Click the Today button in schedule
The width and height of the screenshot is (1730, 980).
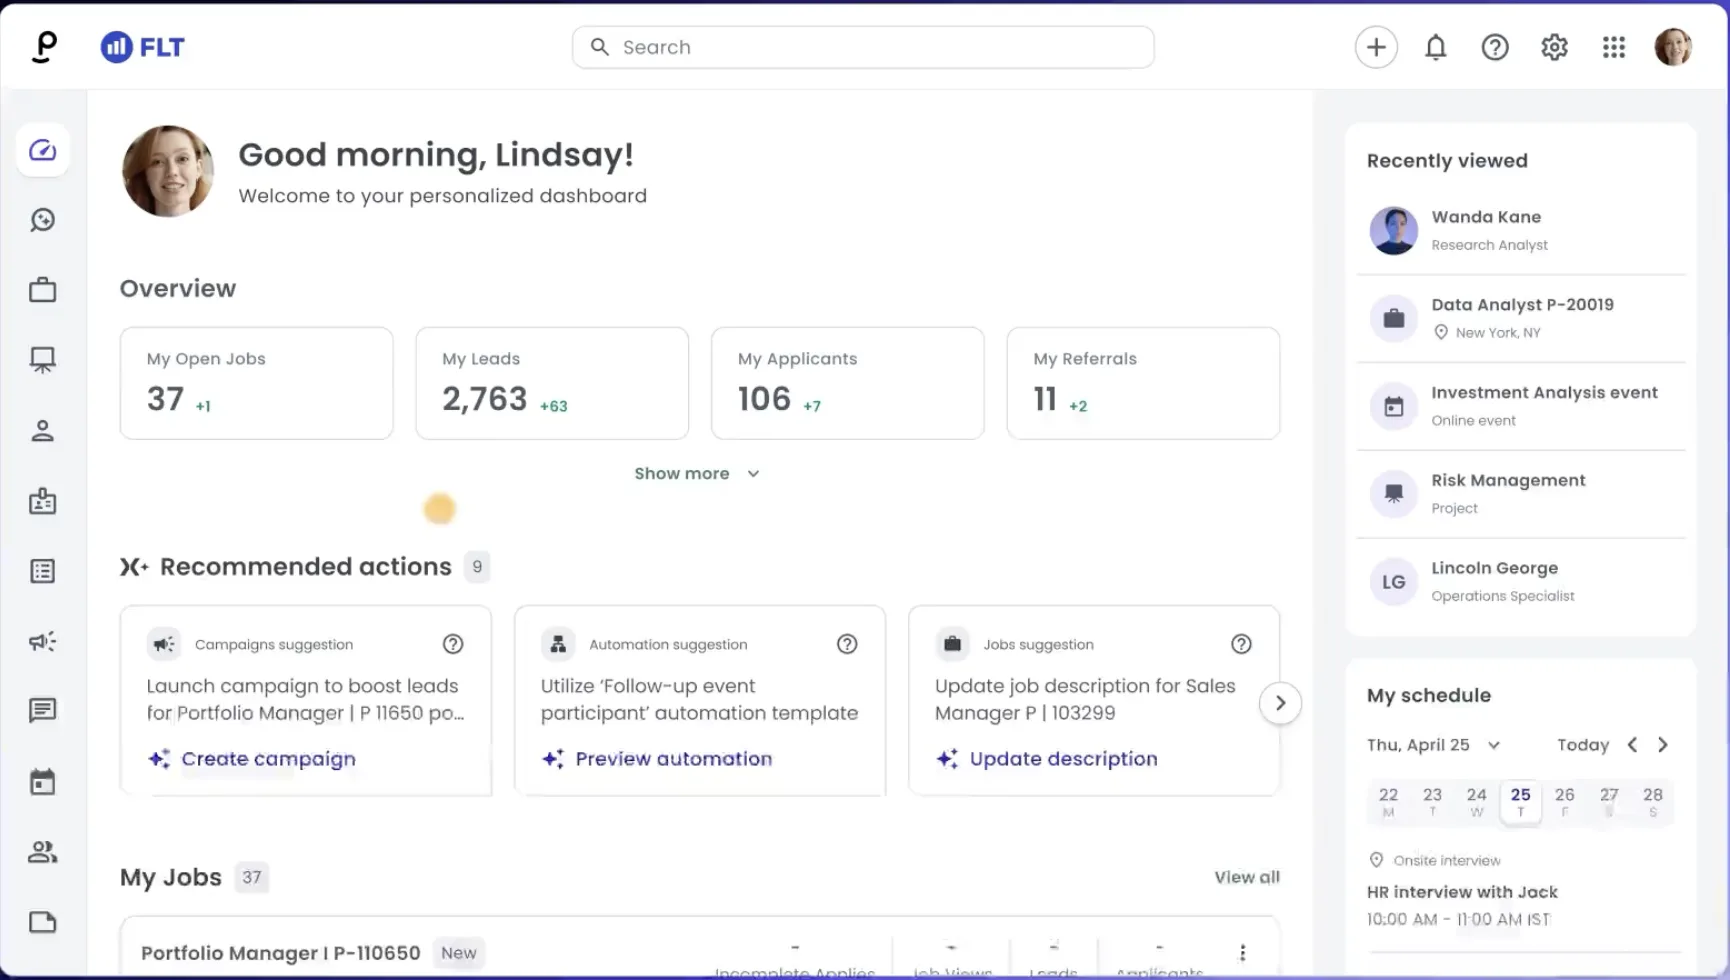[x=1583, y=745]
